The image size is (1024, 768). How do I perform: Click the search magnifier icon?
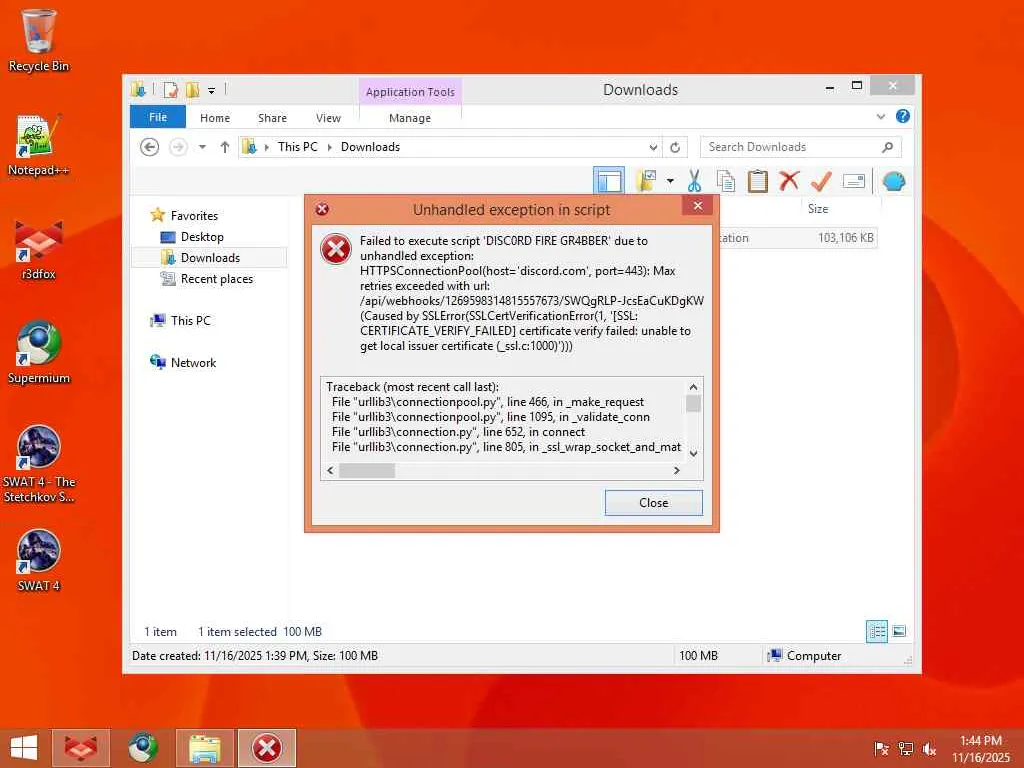point(887,147)
